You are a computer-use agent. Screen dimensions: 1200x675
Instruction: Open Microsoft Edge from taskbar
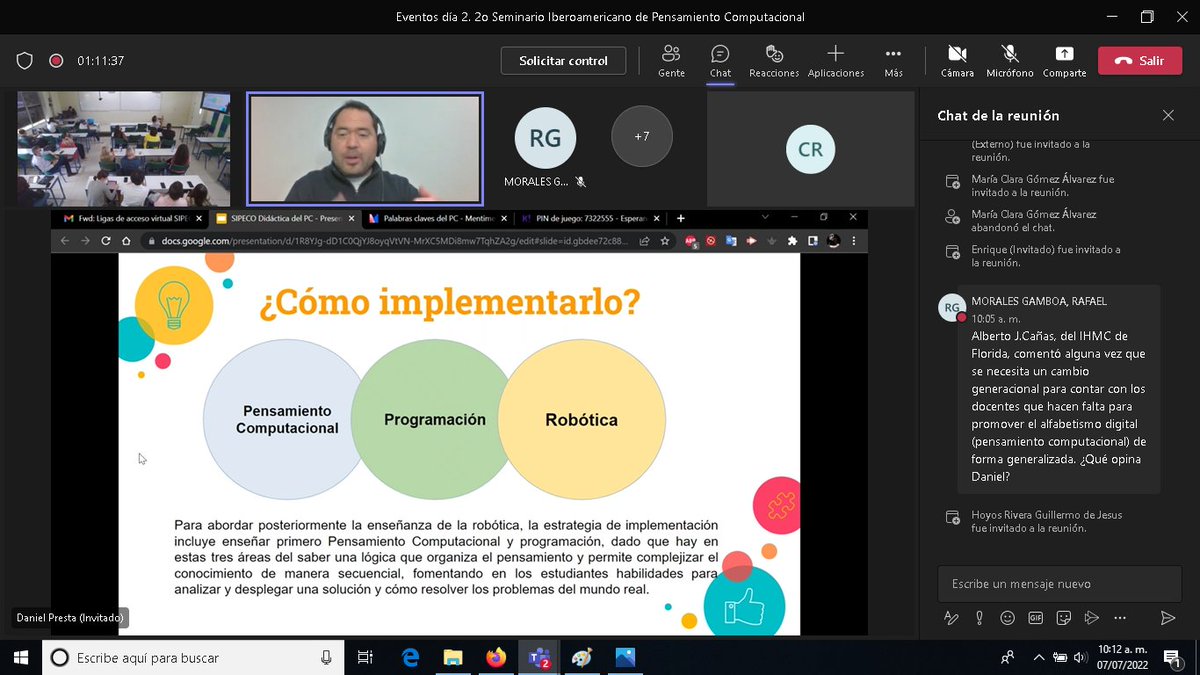[410, 657]
